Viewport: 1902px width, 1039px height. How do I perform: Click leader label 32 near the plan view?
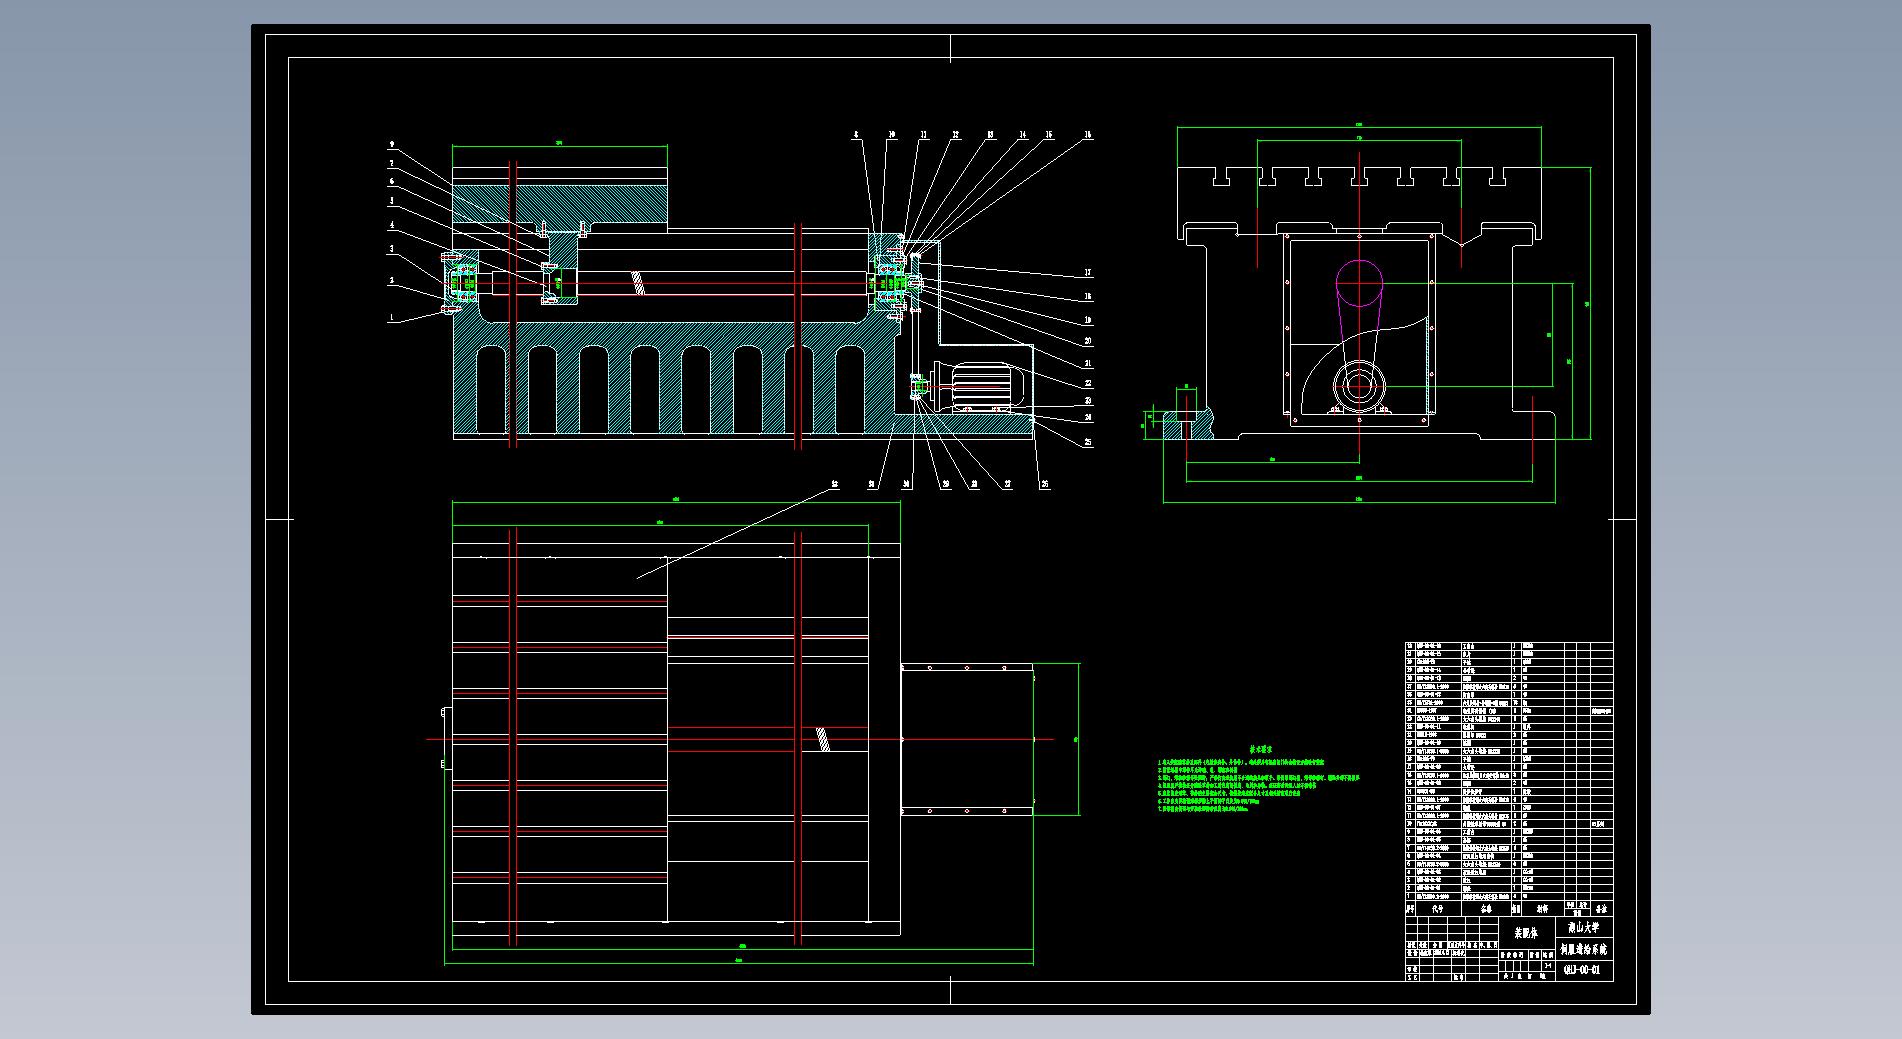834,484
